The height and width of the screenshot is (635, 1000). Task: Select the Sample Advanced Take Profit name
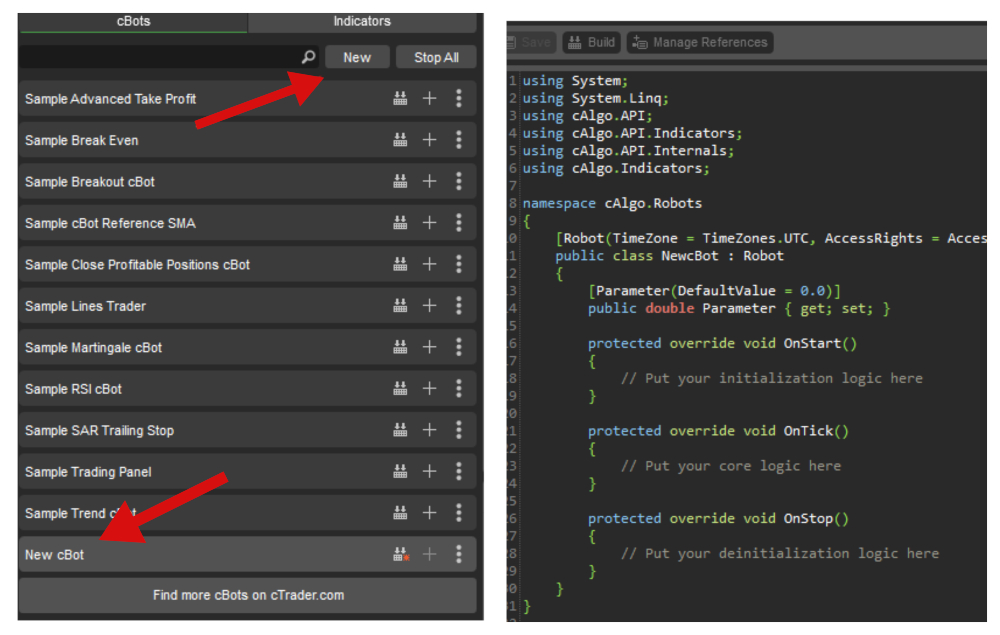point(110,99)
